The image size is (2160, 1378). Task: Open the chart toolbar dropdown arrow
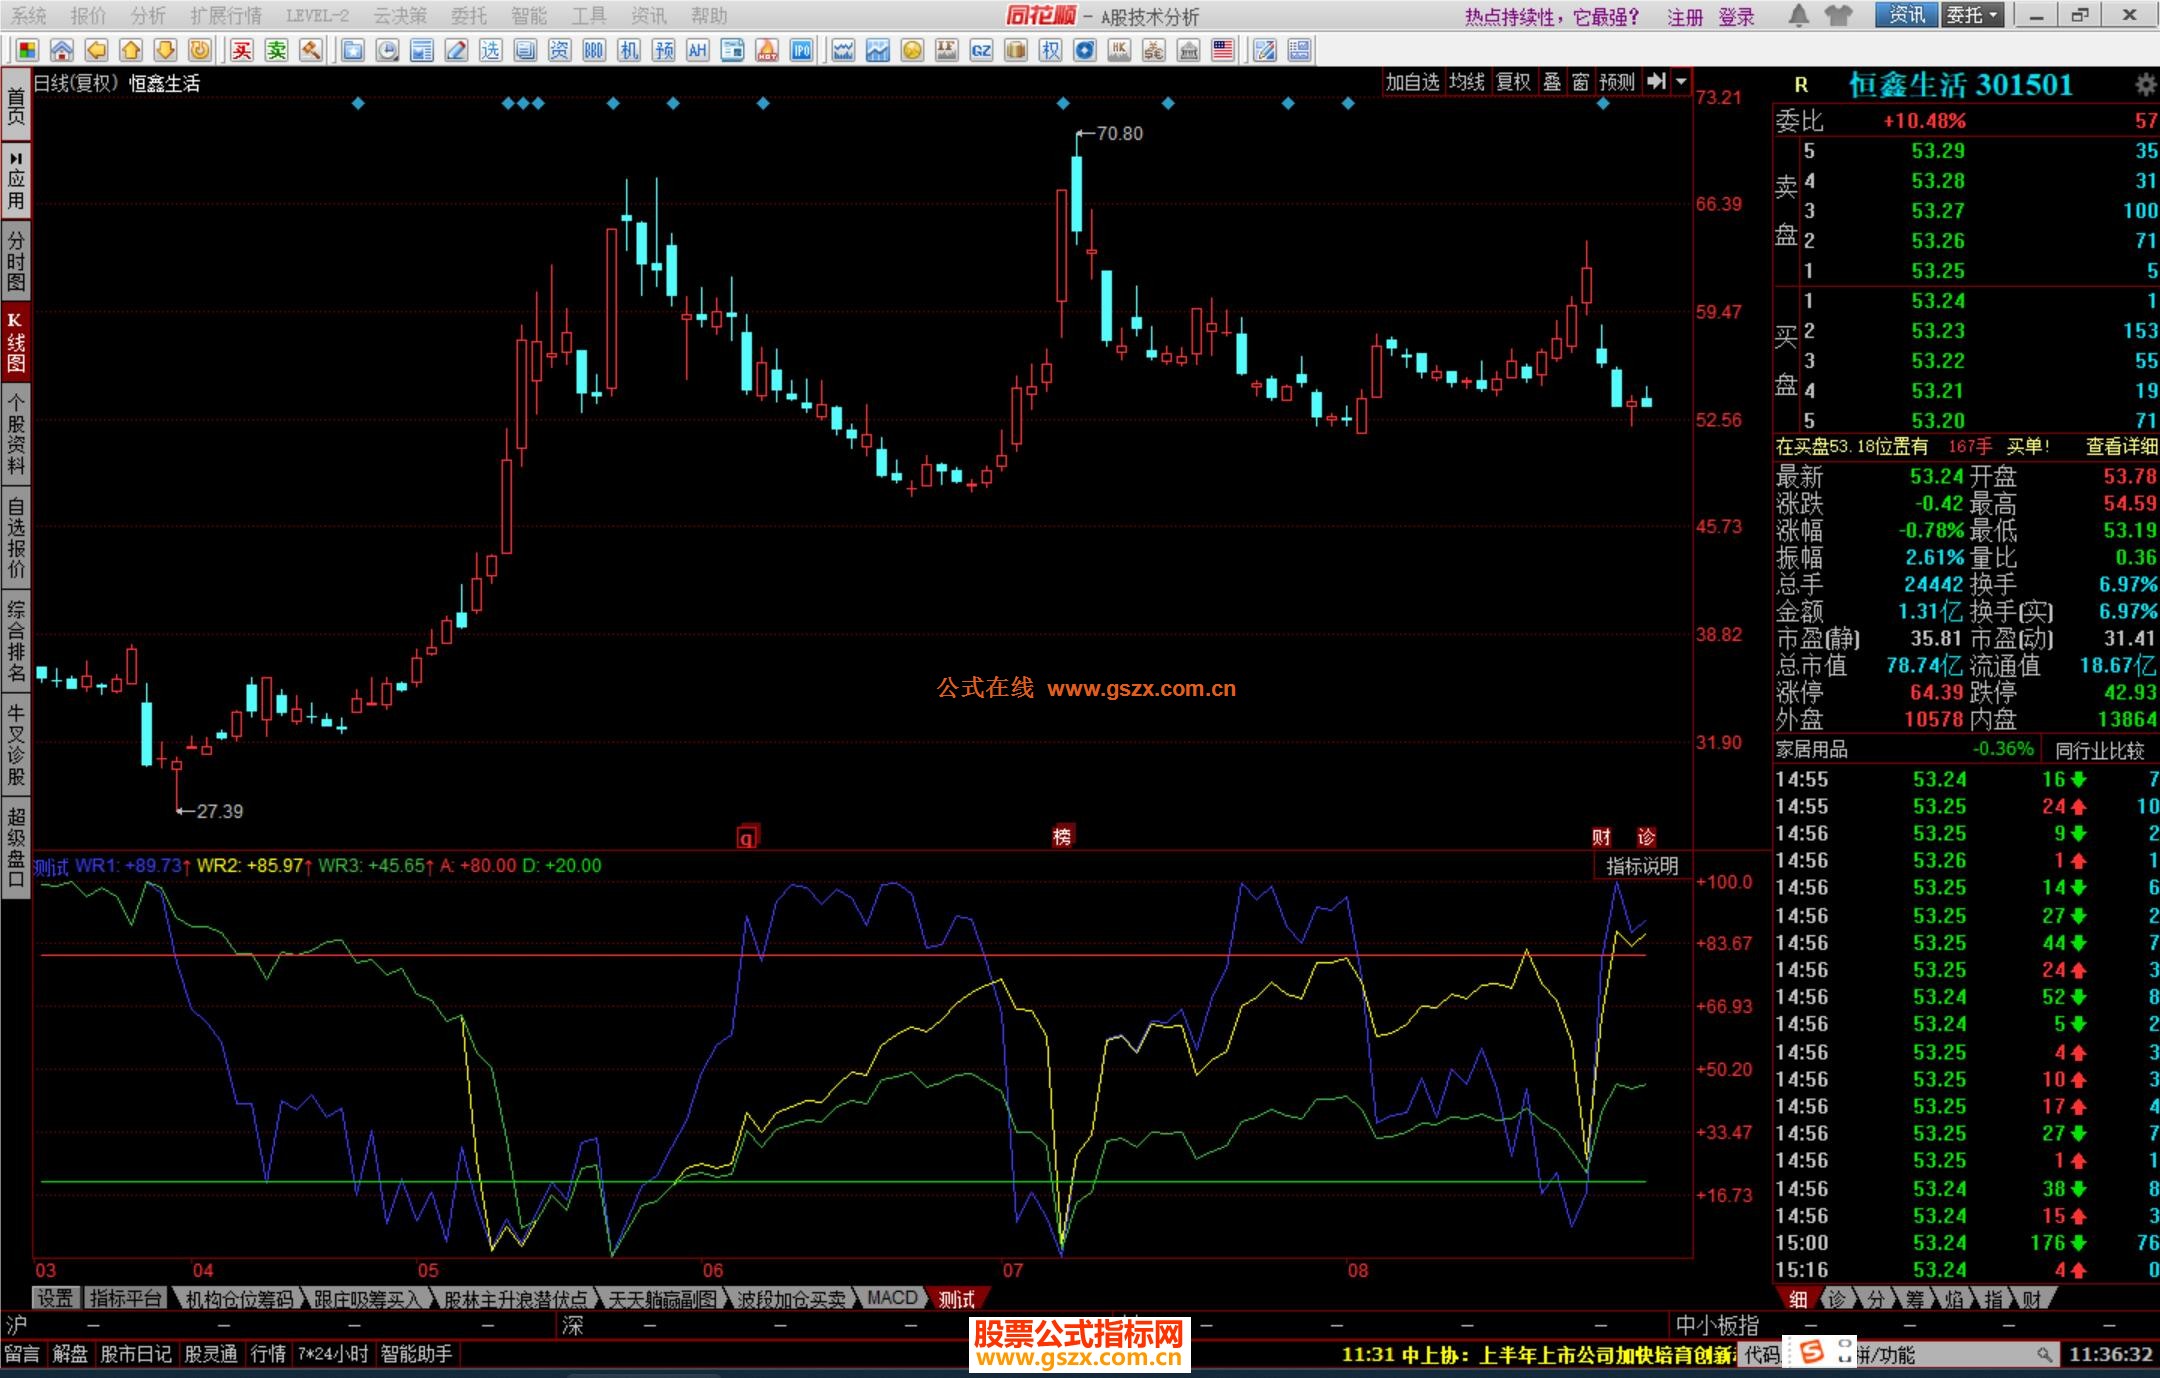pos(1681,82)
